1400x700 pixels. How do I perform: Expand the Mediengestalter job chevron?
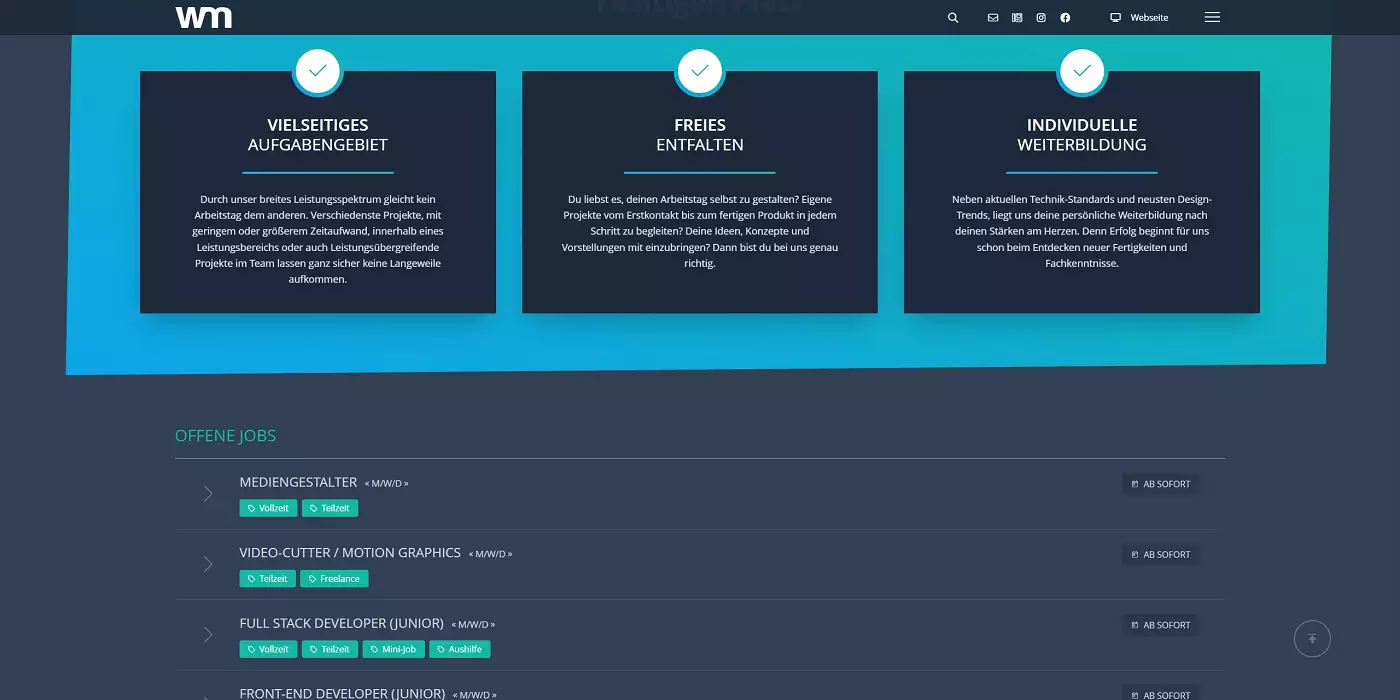click(x=208, y=493)
